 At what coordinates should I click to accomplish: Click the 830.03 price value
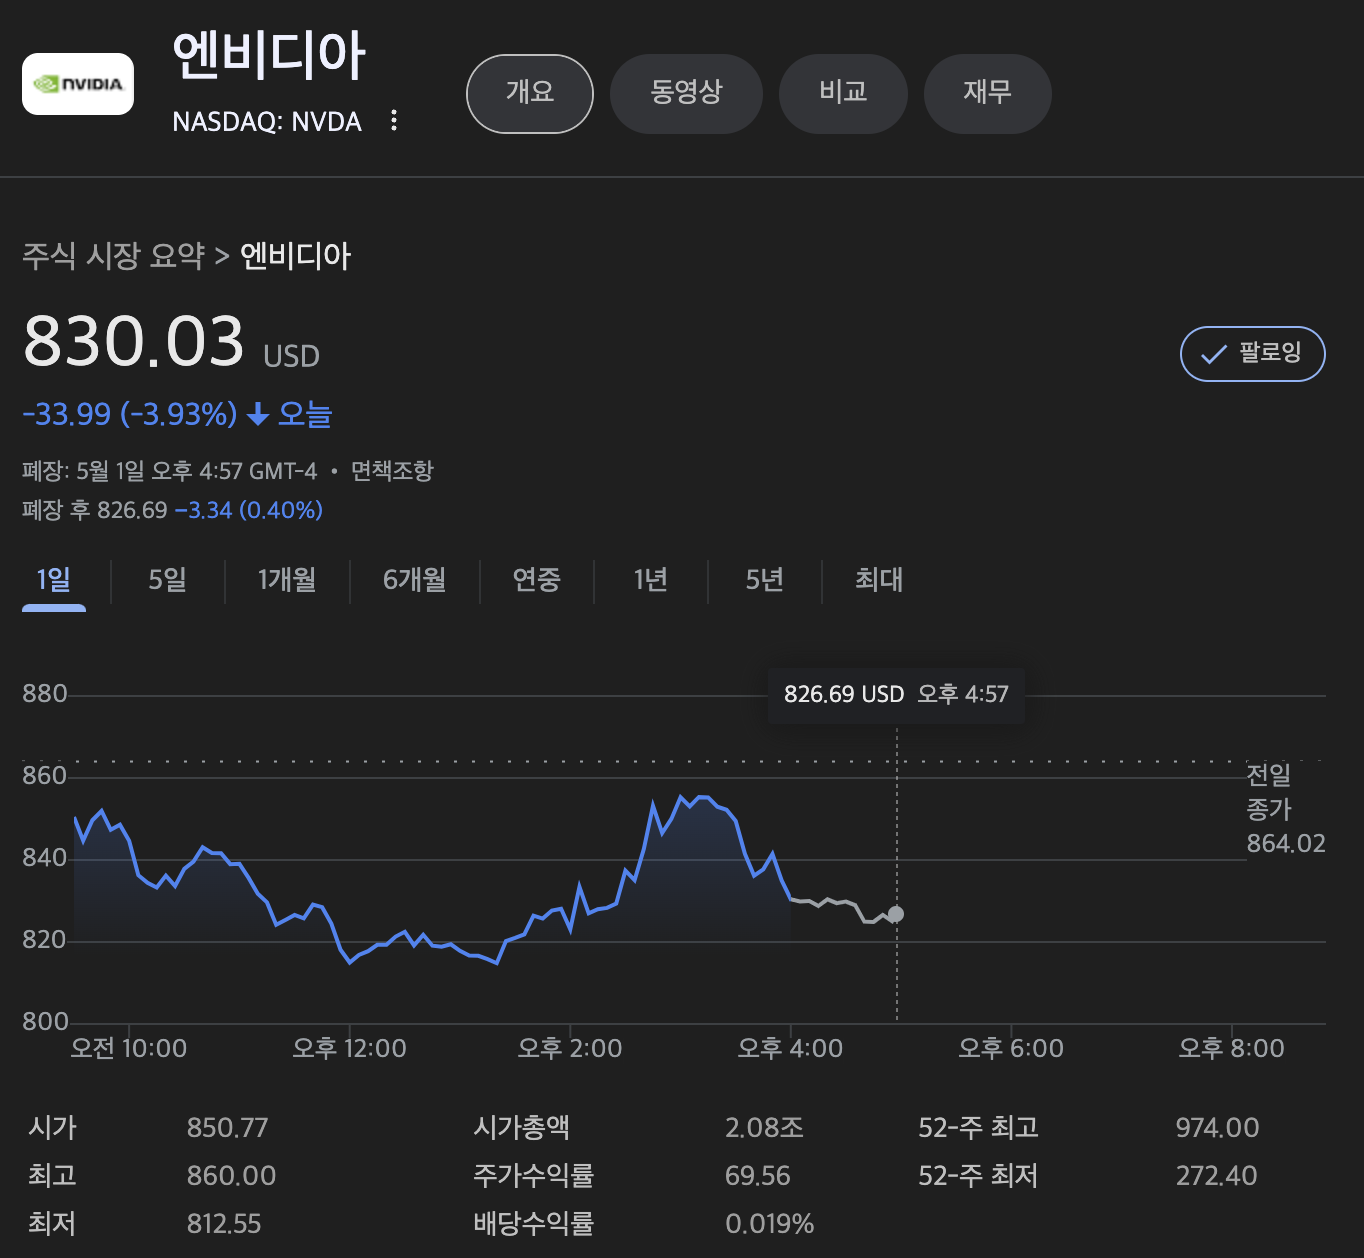click(134, 341)
